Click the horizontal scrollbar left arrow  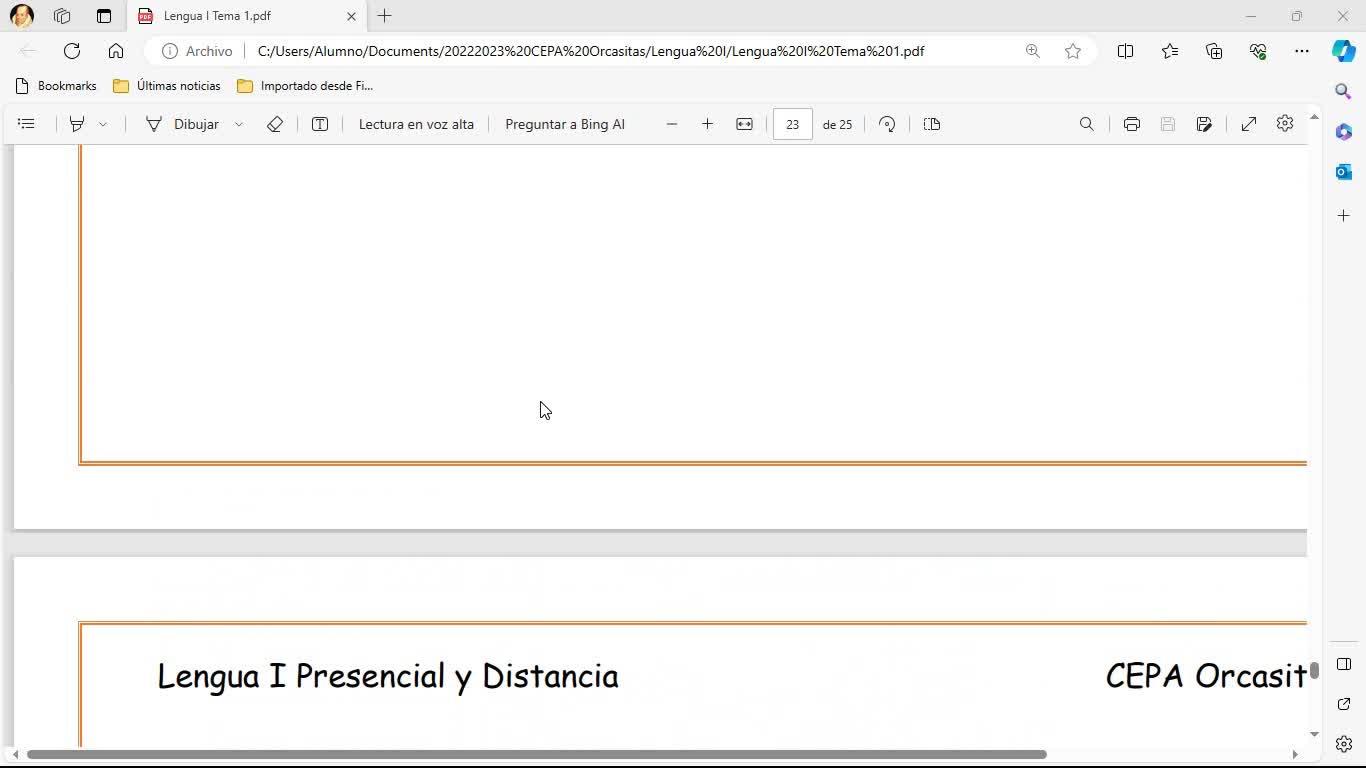click(15, 754)
